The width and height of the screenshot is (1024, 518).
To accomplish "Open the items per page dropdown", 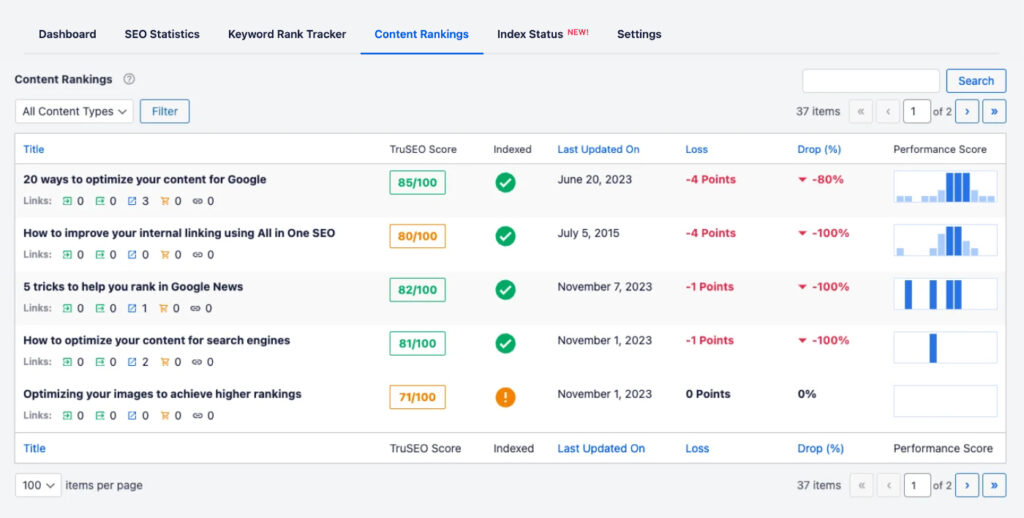I will [x=38, y=485].
